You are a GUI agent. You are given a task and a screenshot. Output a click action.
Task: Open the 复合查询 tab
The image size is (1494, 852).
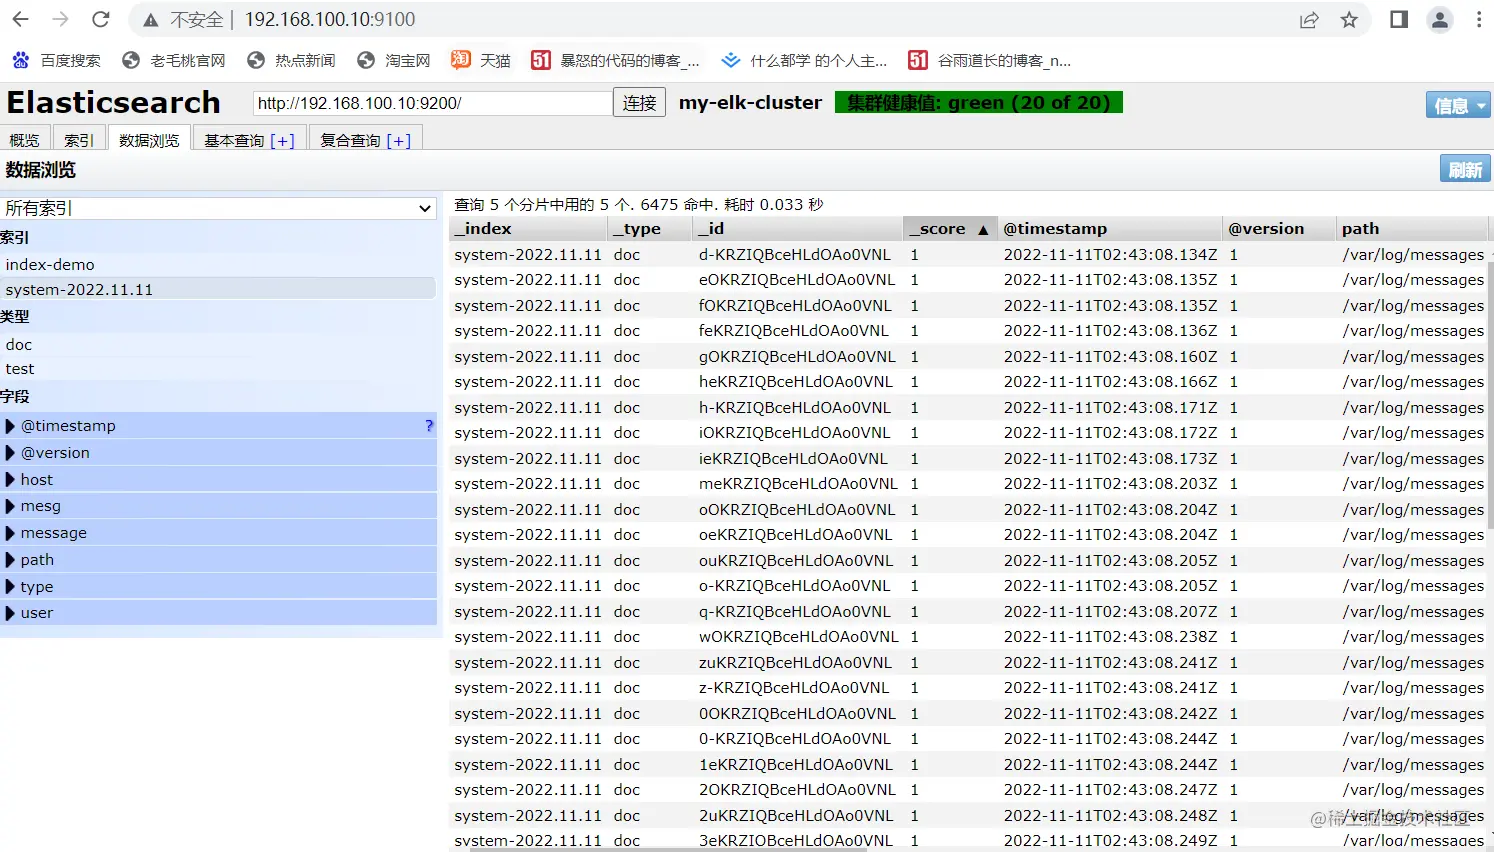coord(350,140)
